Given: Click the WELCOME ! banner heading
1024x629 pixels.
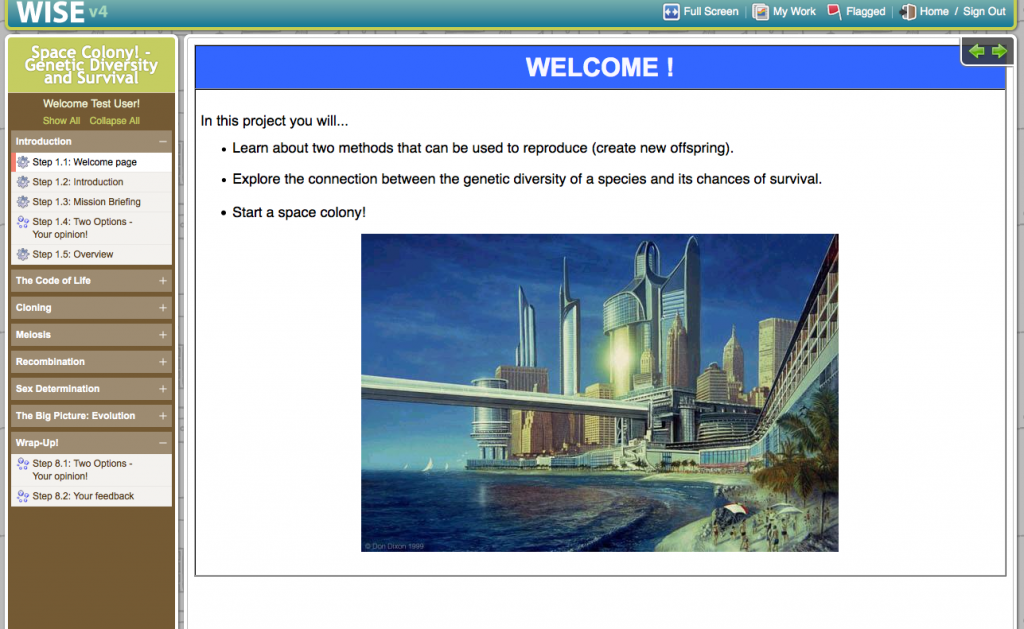Looking at the screenshot, I should (600, 67).
